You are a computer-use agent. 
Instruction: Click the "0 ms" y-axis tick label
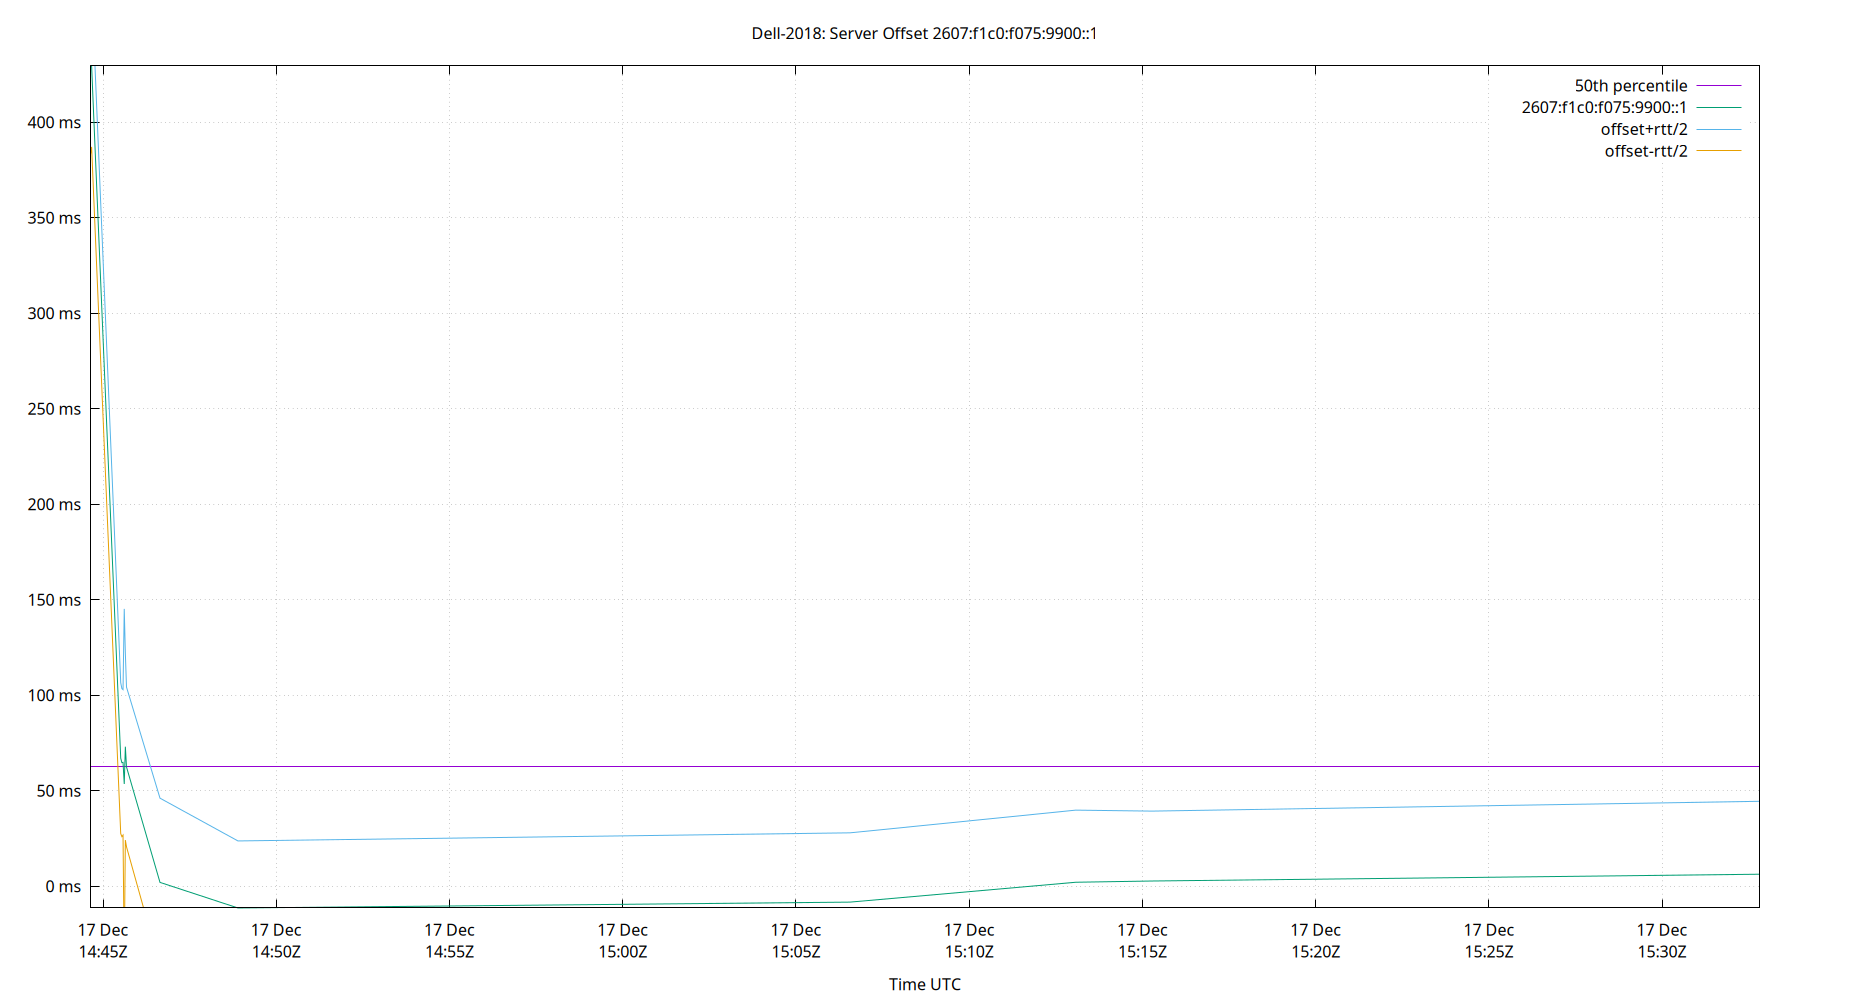click(64, 887)
